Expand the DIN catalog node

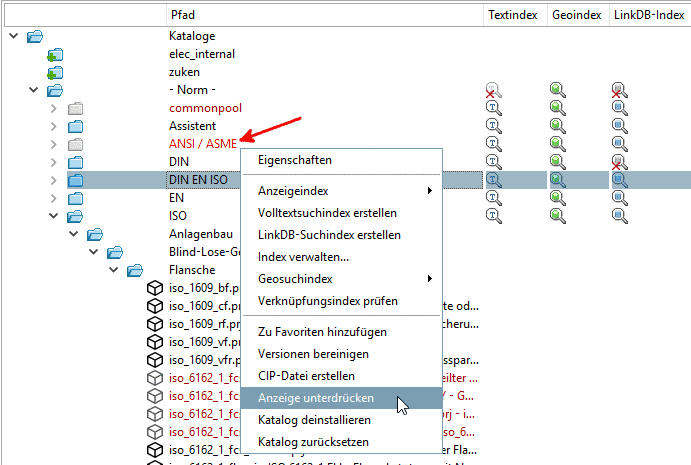click(x=54, y=162)
